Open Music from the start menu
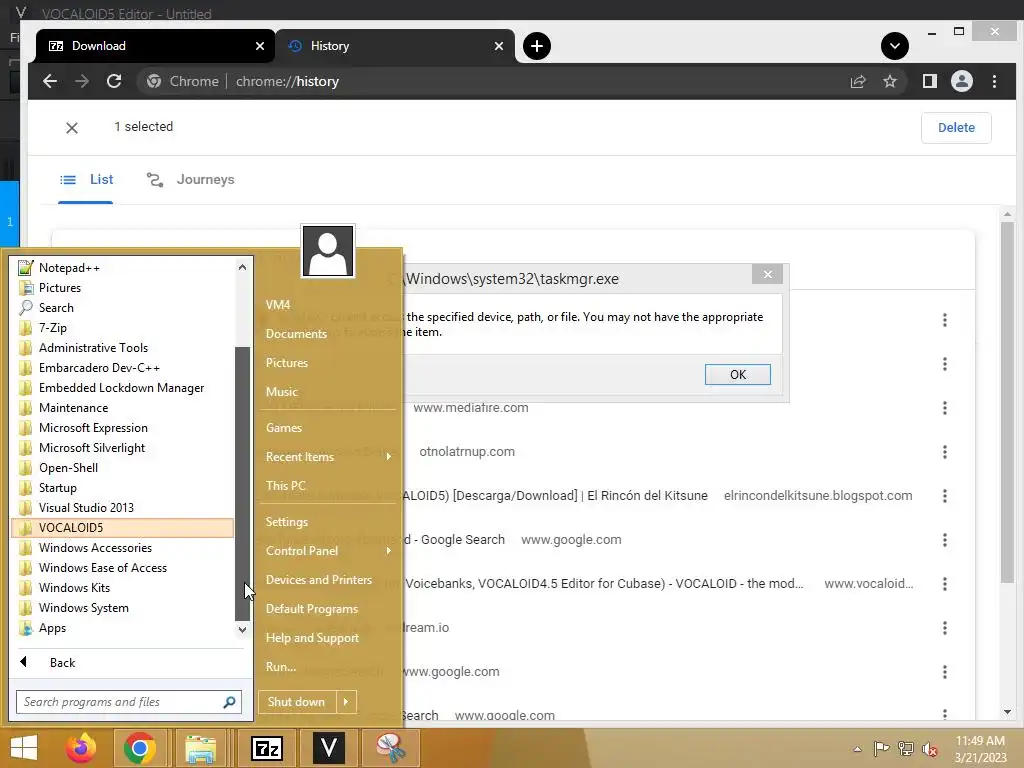The height and width of the screenshot is (768, 1024). (x=327, y=392)
